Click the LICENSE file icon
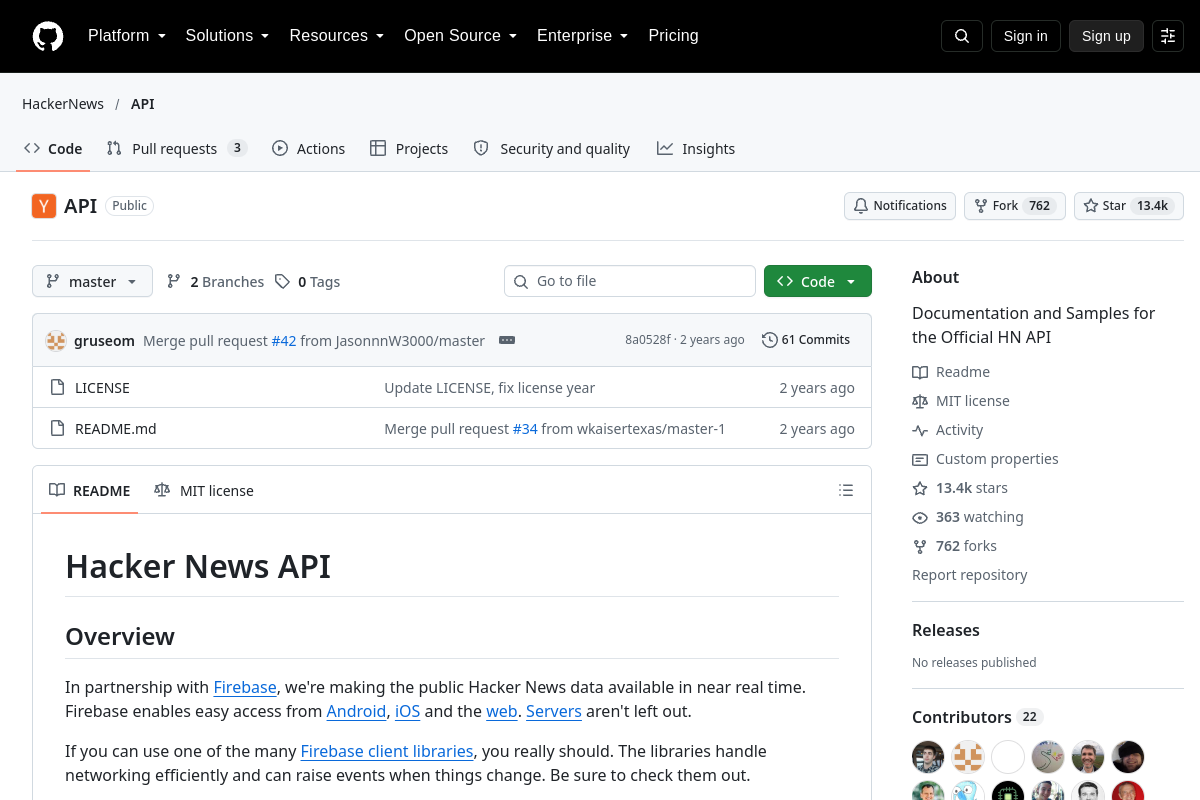This screenshot has width=1200, height=800. (58, 388)
